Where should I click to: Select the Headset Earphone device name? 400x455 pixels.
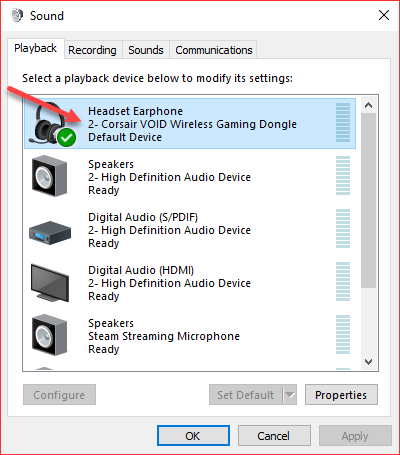coord(135,111)
